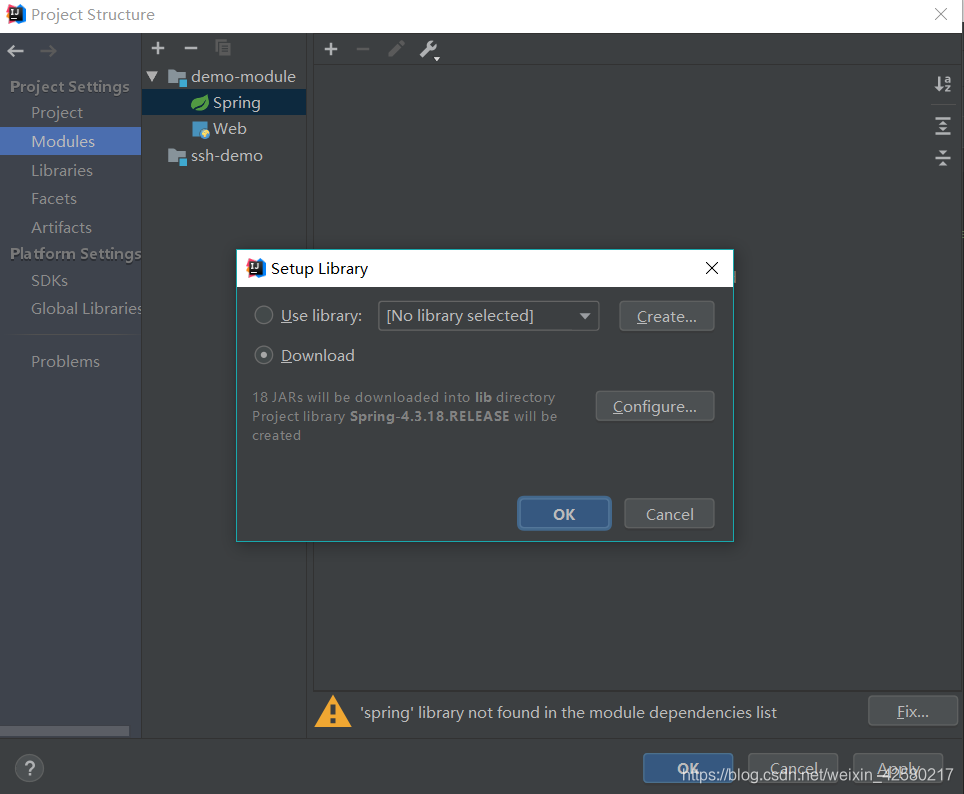Click Fix button for spring warning

pos(913,711)
